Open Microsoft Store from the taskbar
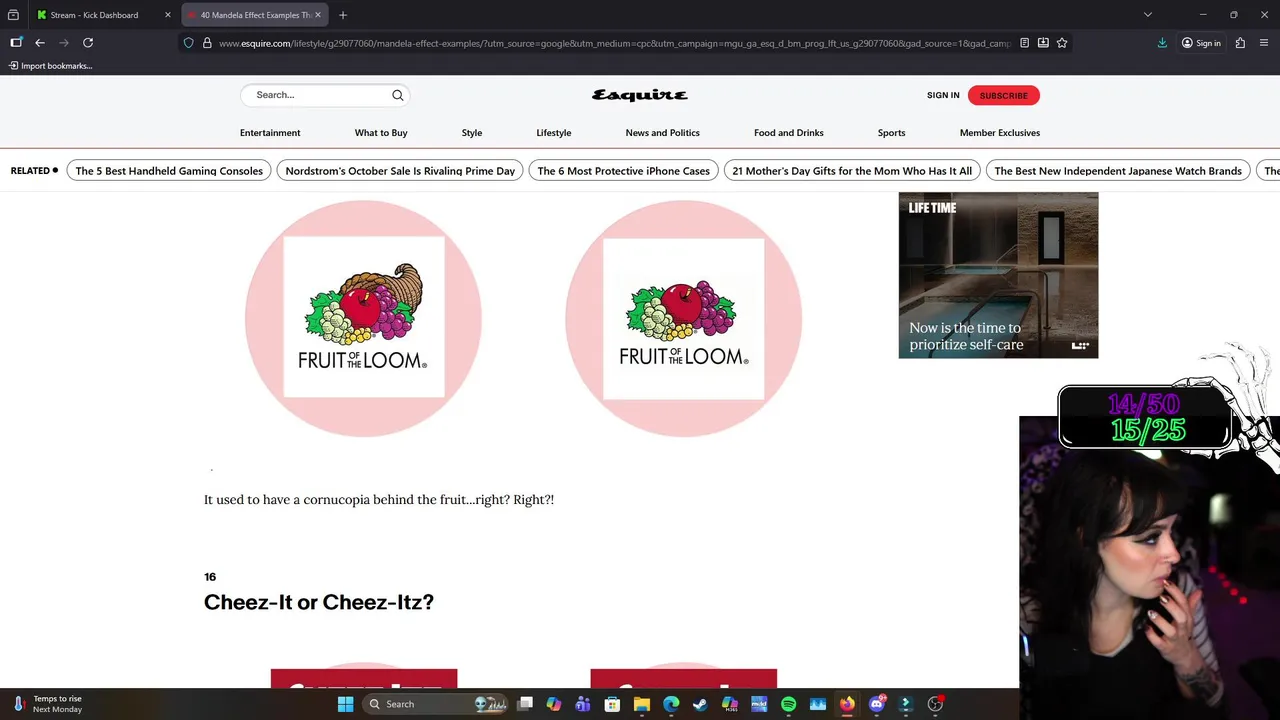Screen dimensions: 1280x720 point(612,704)
